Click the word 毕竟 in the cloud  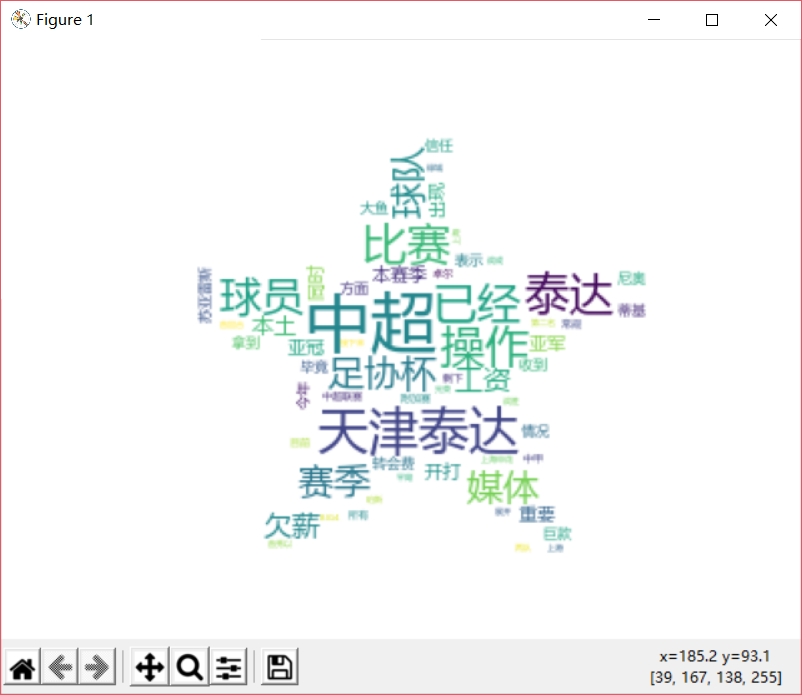(x=315, y=366)
